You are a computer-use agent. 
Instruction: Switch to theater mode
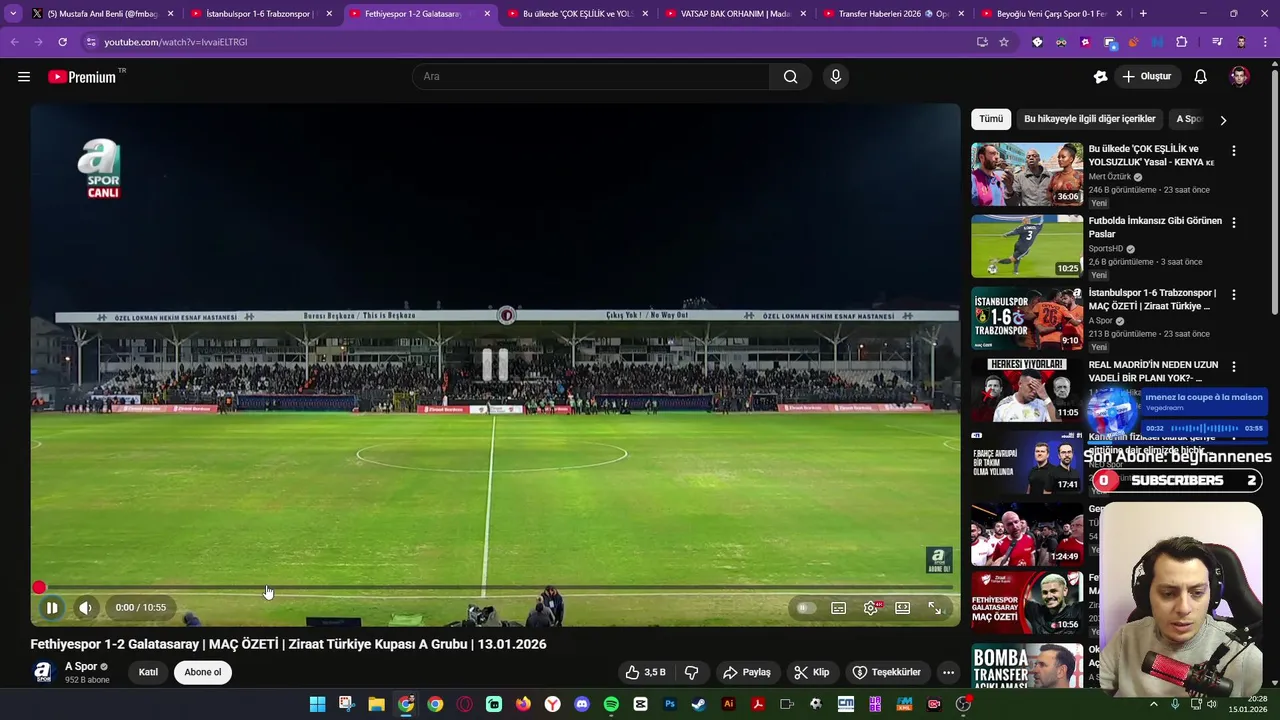[903, 608]
